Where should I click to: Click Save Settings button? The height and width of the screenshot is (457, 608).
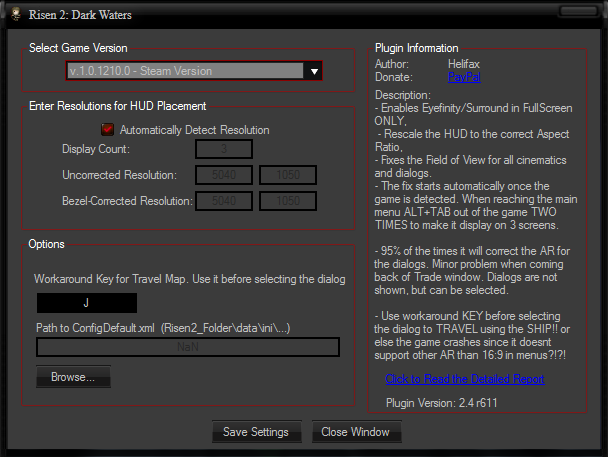(x=256, y=432)
